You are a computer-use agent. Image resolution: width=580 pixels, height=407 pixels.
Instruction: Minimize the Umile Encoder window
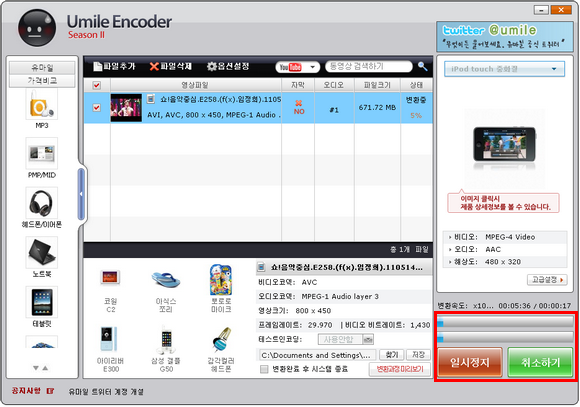tap(541, 10)
